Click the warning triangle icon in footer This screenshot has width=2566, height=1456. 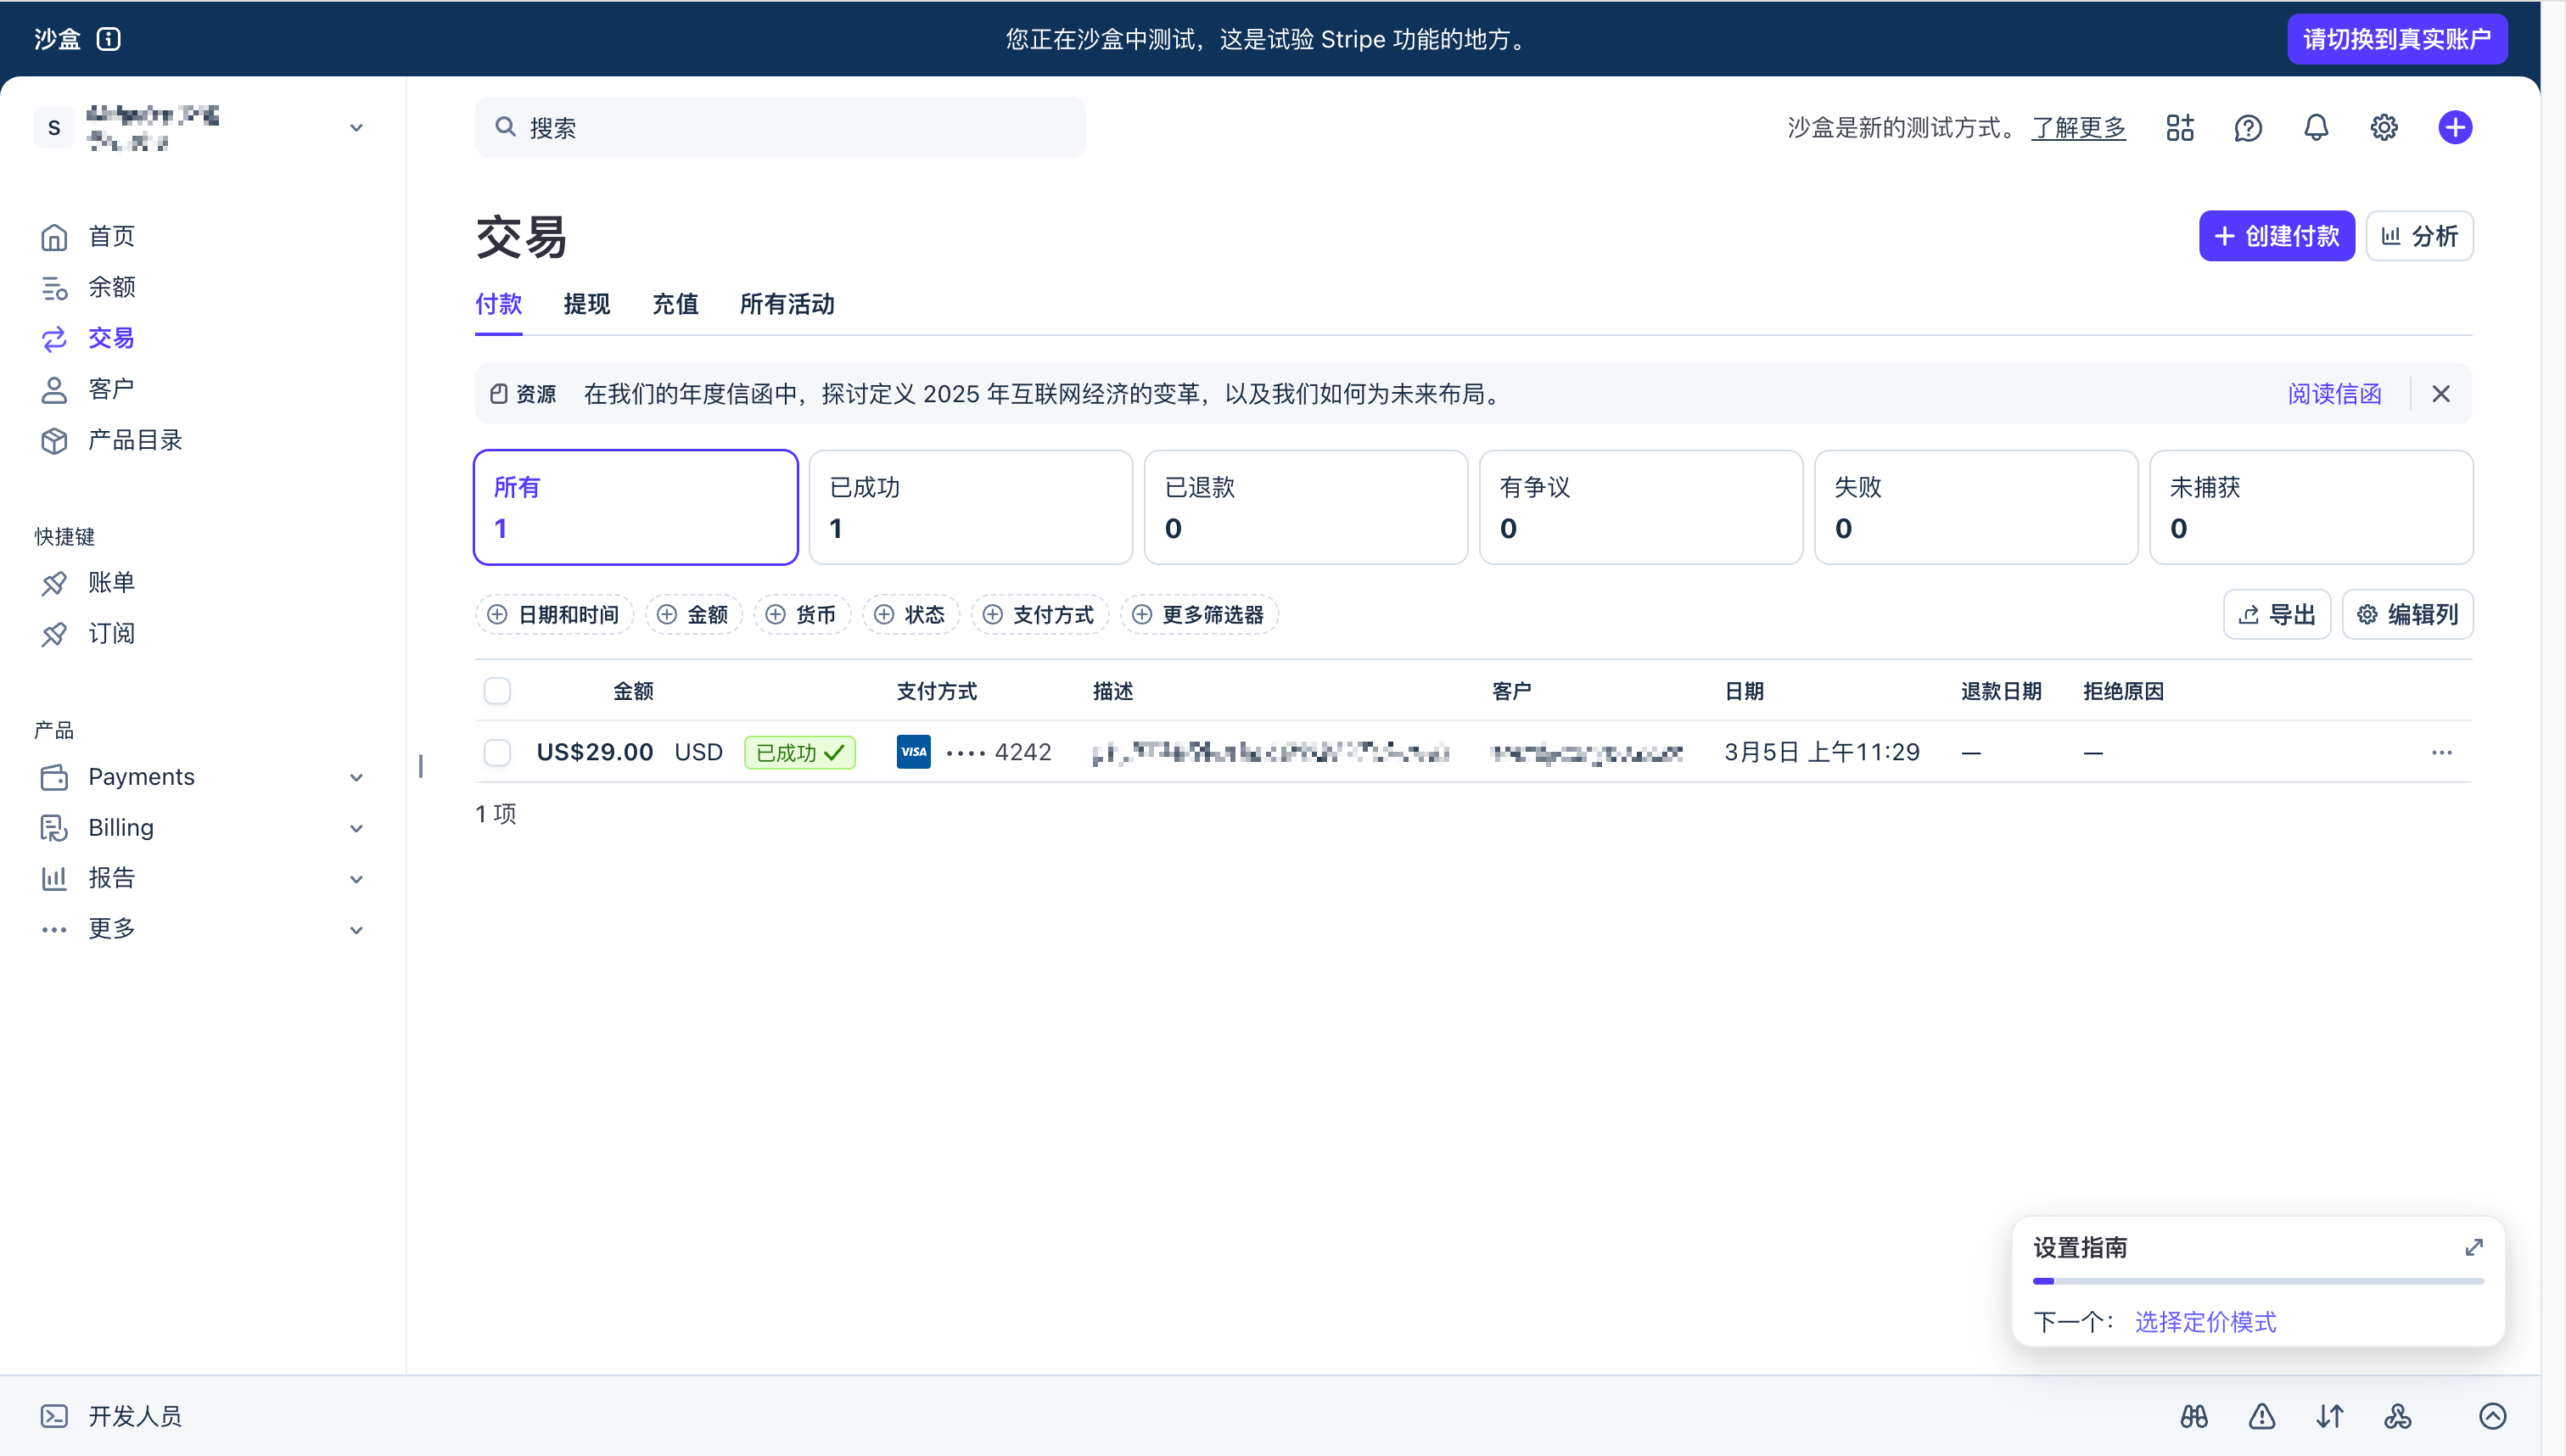pos(2262,1416)
